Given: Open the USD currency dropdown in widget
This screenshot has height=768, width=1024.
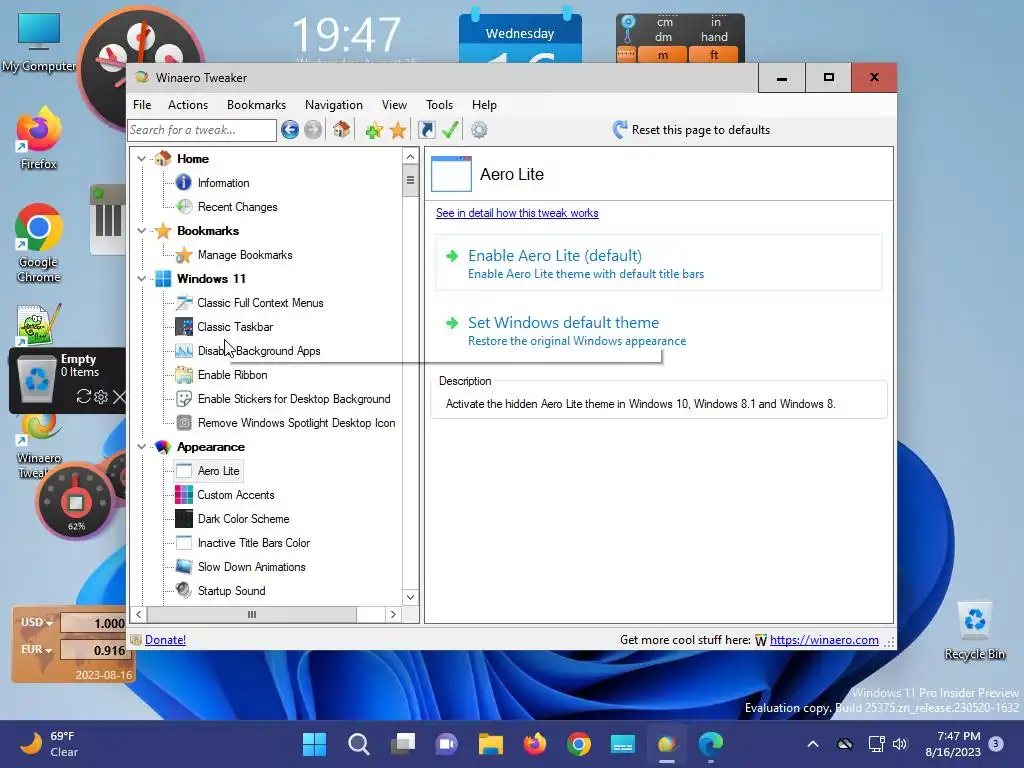Looking at the screenshot, I should [x=37, y=622].
